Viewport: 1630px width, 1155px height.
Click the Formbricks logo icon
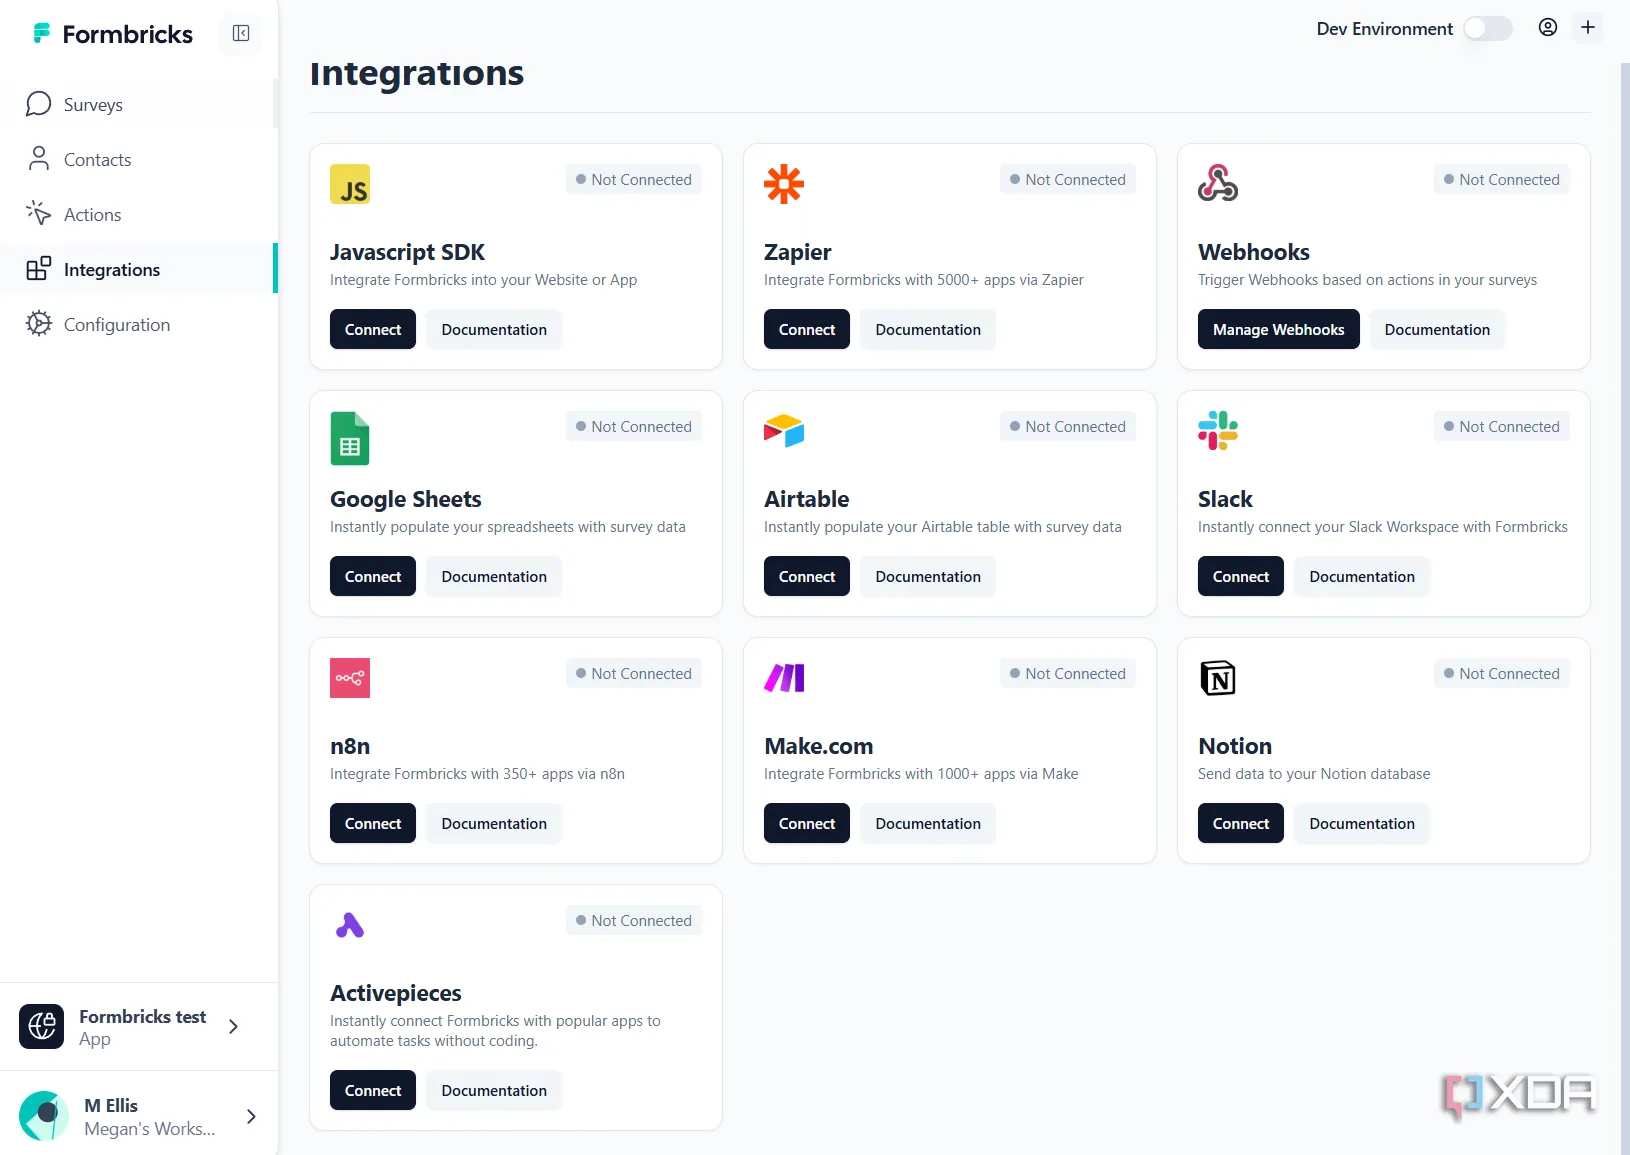pyautogui.click(x=41, y=33)
